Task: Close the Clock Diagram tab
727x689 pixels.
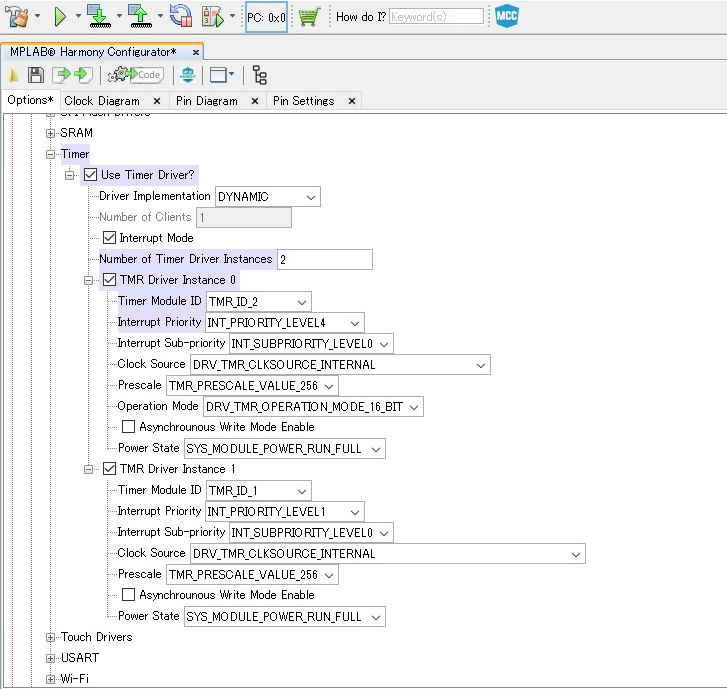Action: tap(157, 101)
